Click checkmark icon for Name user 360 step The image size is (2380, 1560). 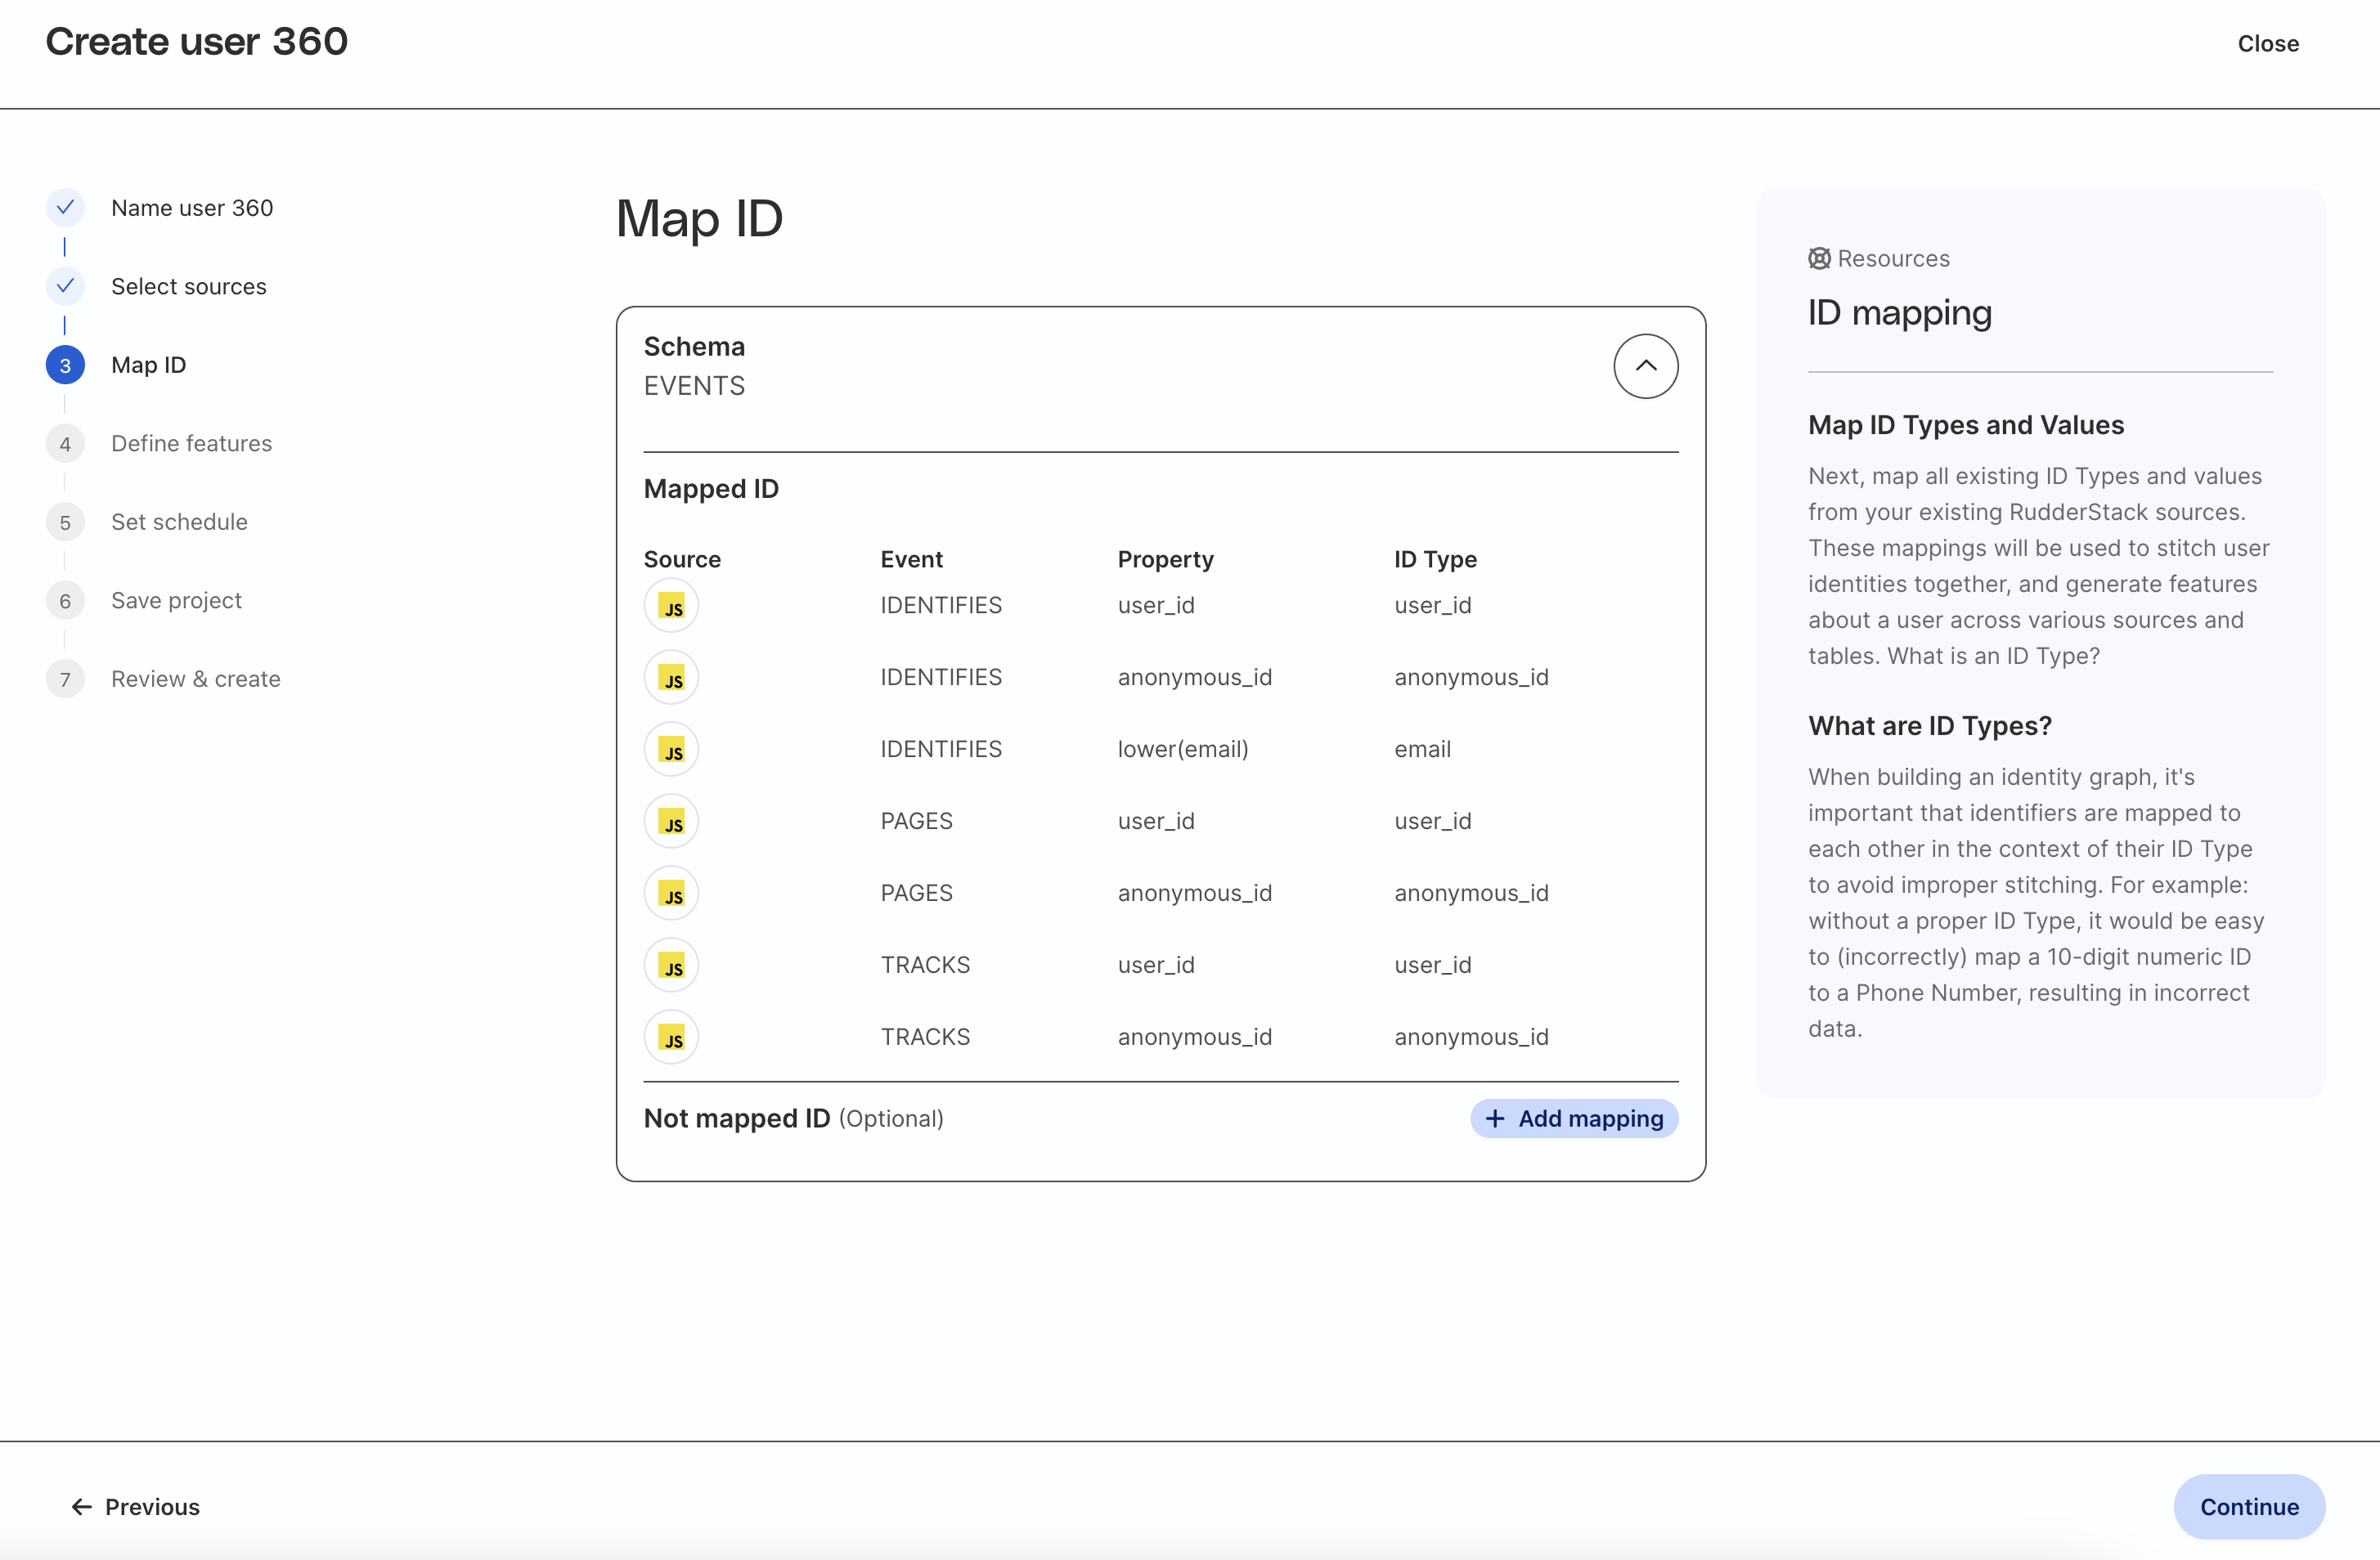point(65,208)
